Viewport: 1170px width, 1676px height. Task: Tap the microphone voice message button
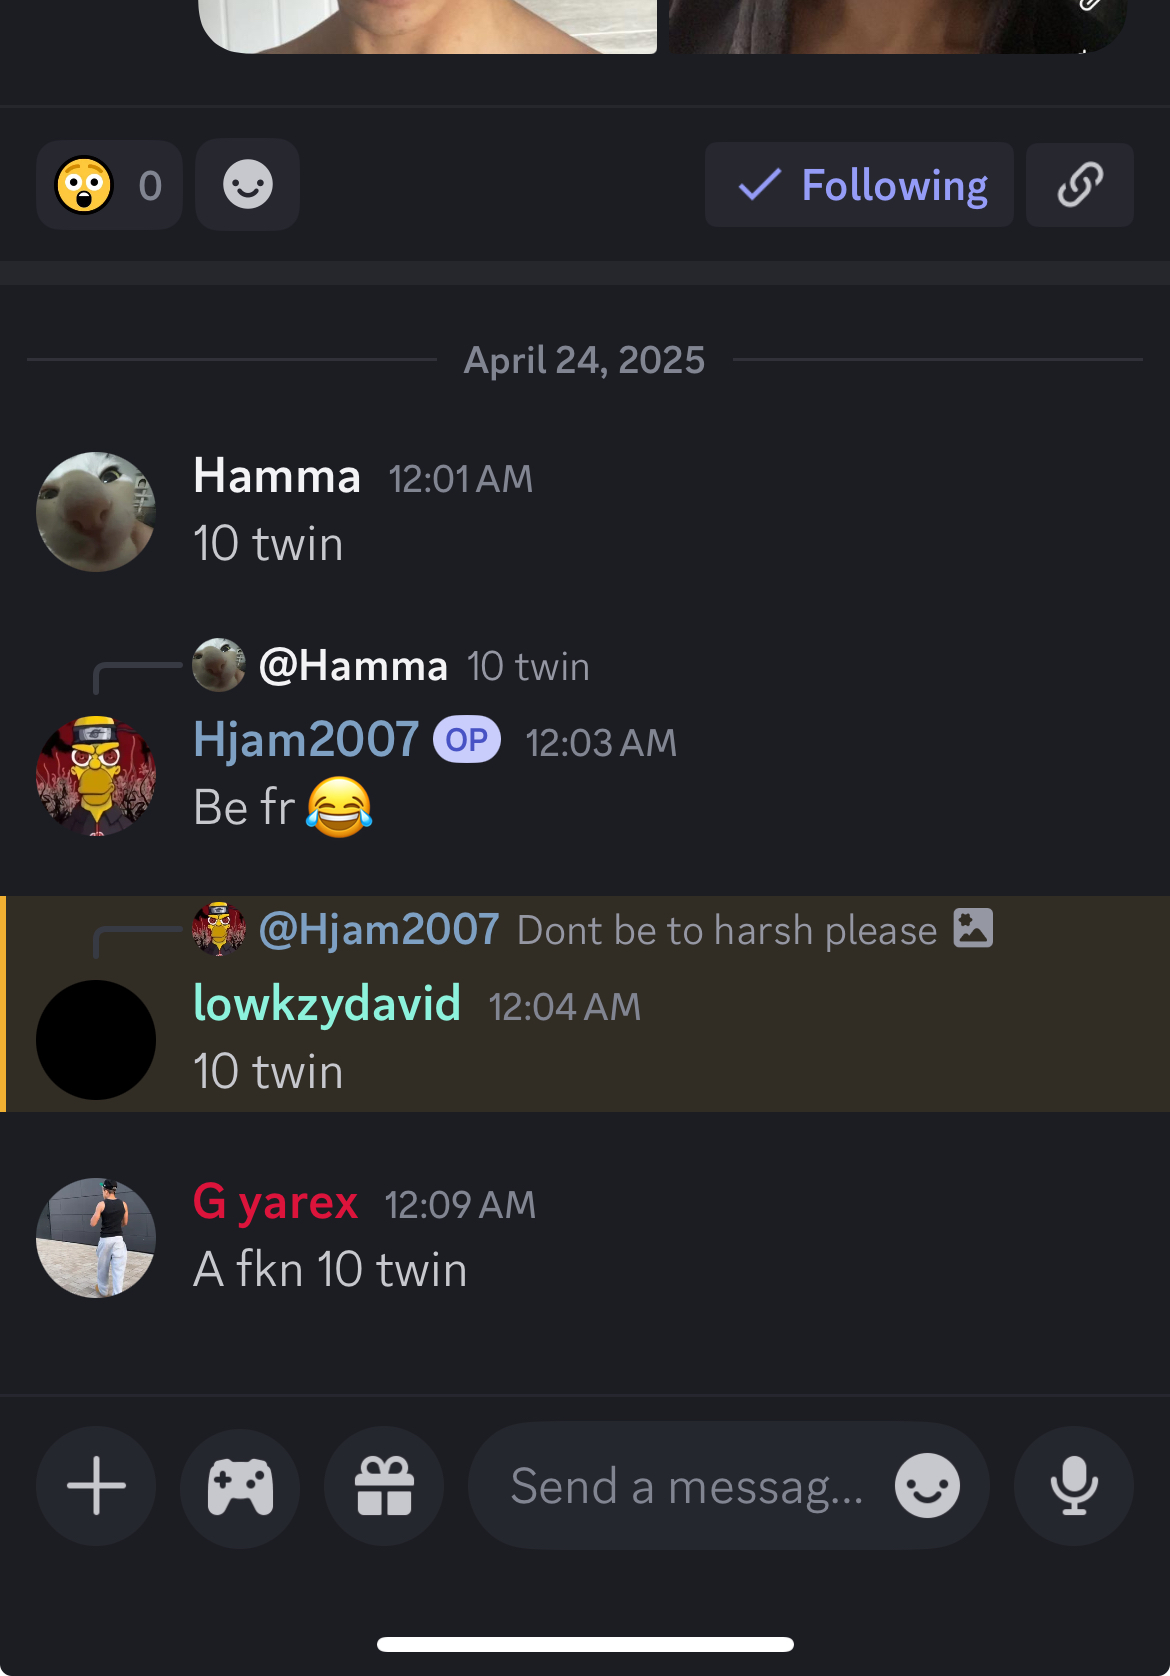coord(1074,1486)
